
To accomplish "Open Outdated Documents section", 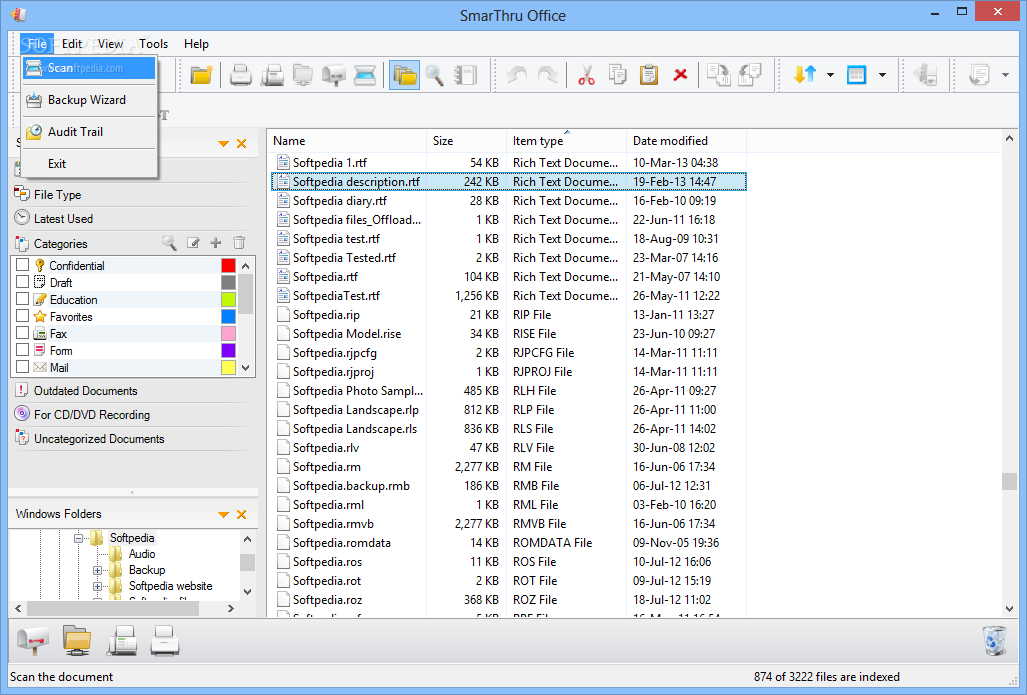I will pyautogui.click(x=86, y=391).
